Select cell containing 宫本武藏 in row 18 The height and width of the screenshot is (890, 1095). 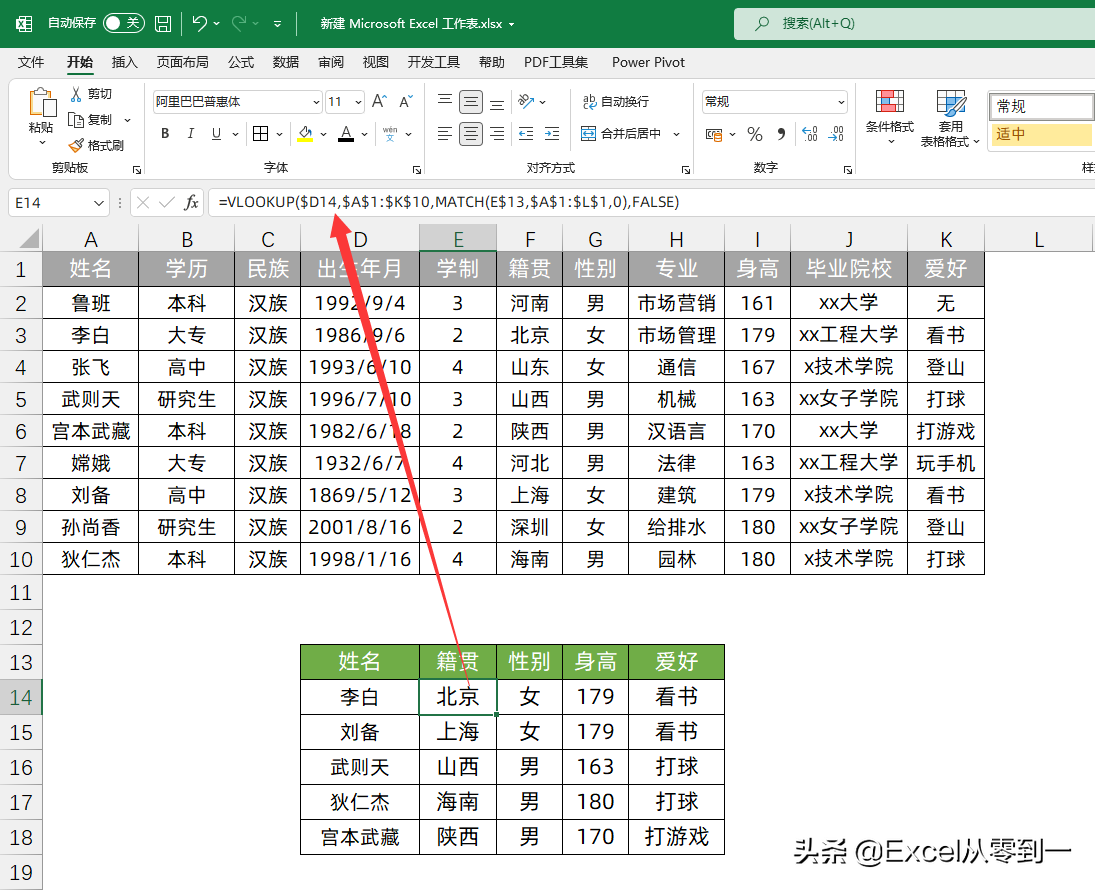coord(360,837)
